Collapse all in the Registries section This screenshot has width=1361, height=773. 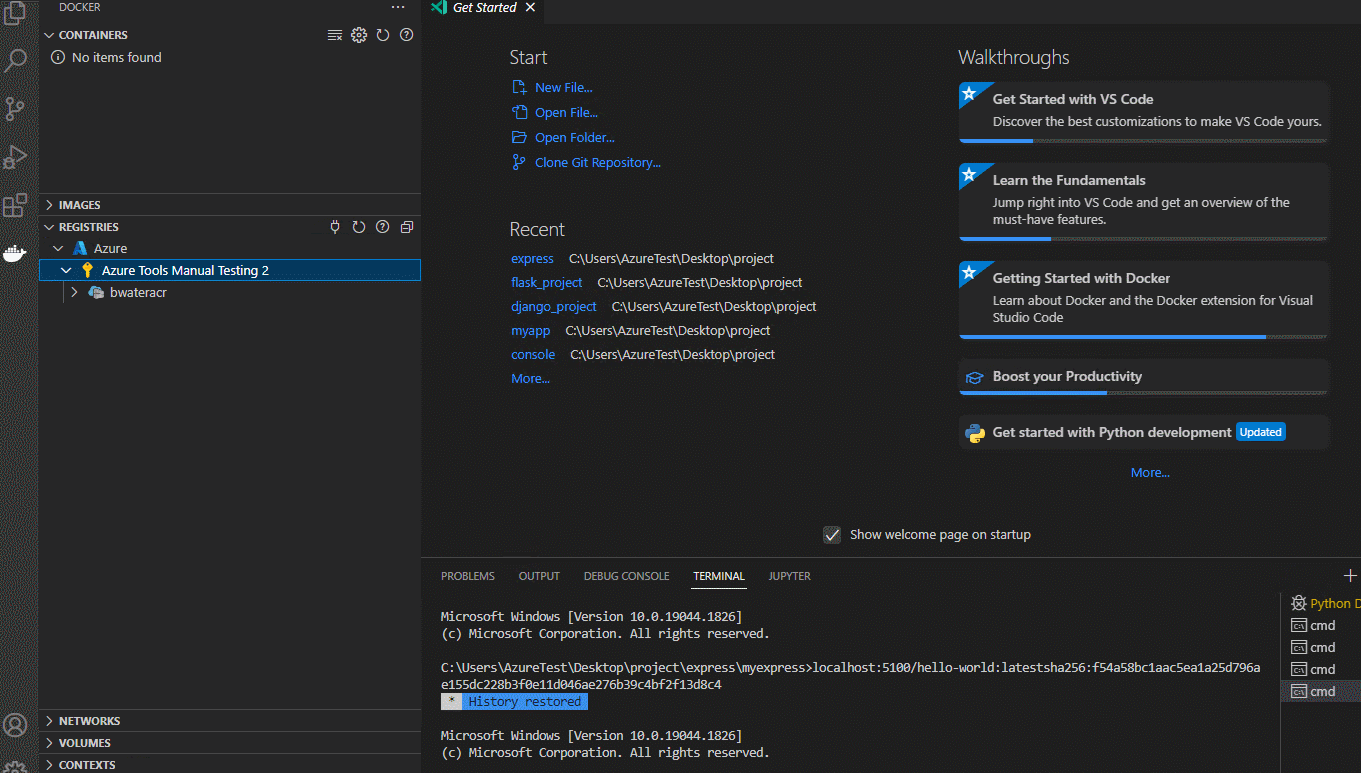[406, 227]
